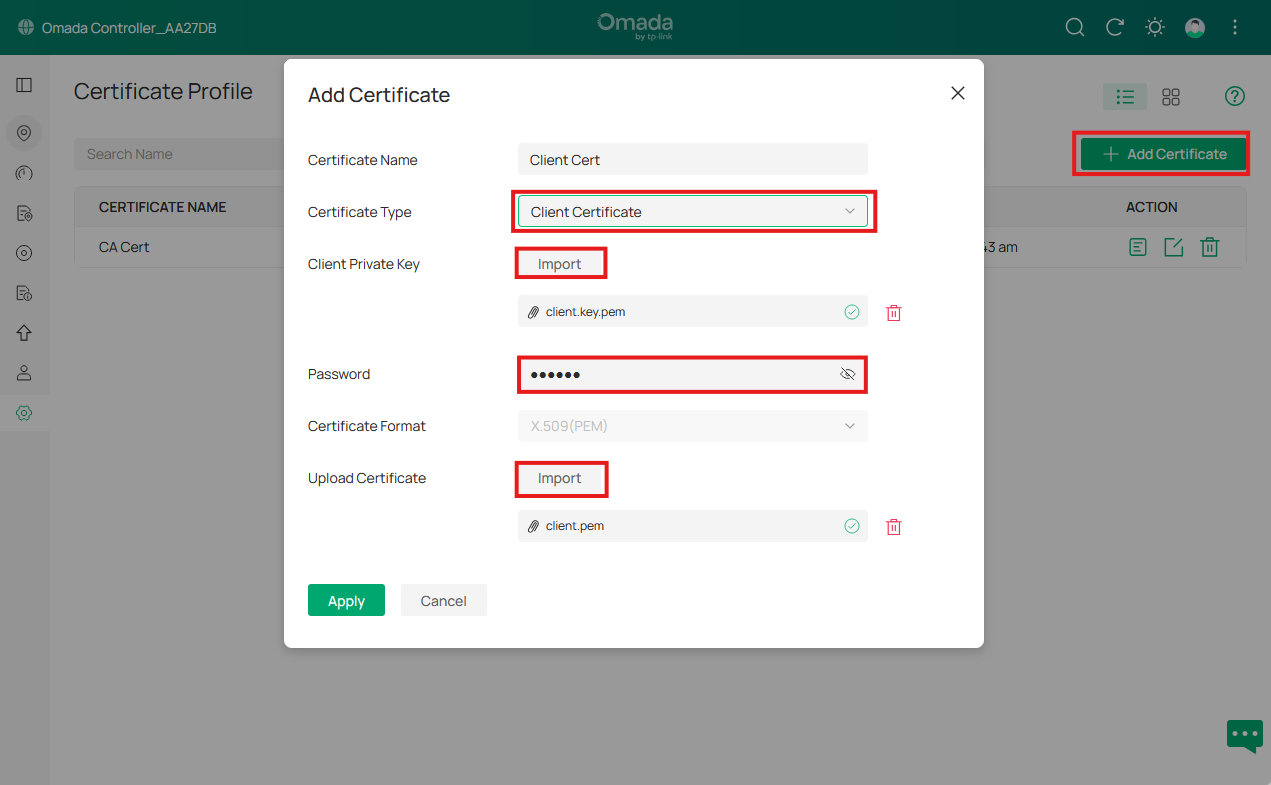
Task: Cancel the Add Certificate dialog
Action: (443, 600)
